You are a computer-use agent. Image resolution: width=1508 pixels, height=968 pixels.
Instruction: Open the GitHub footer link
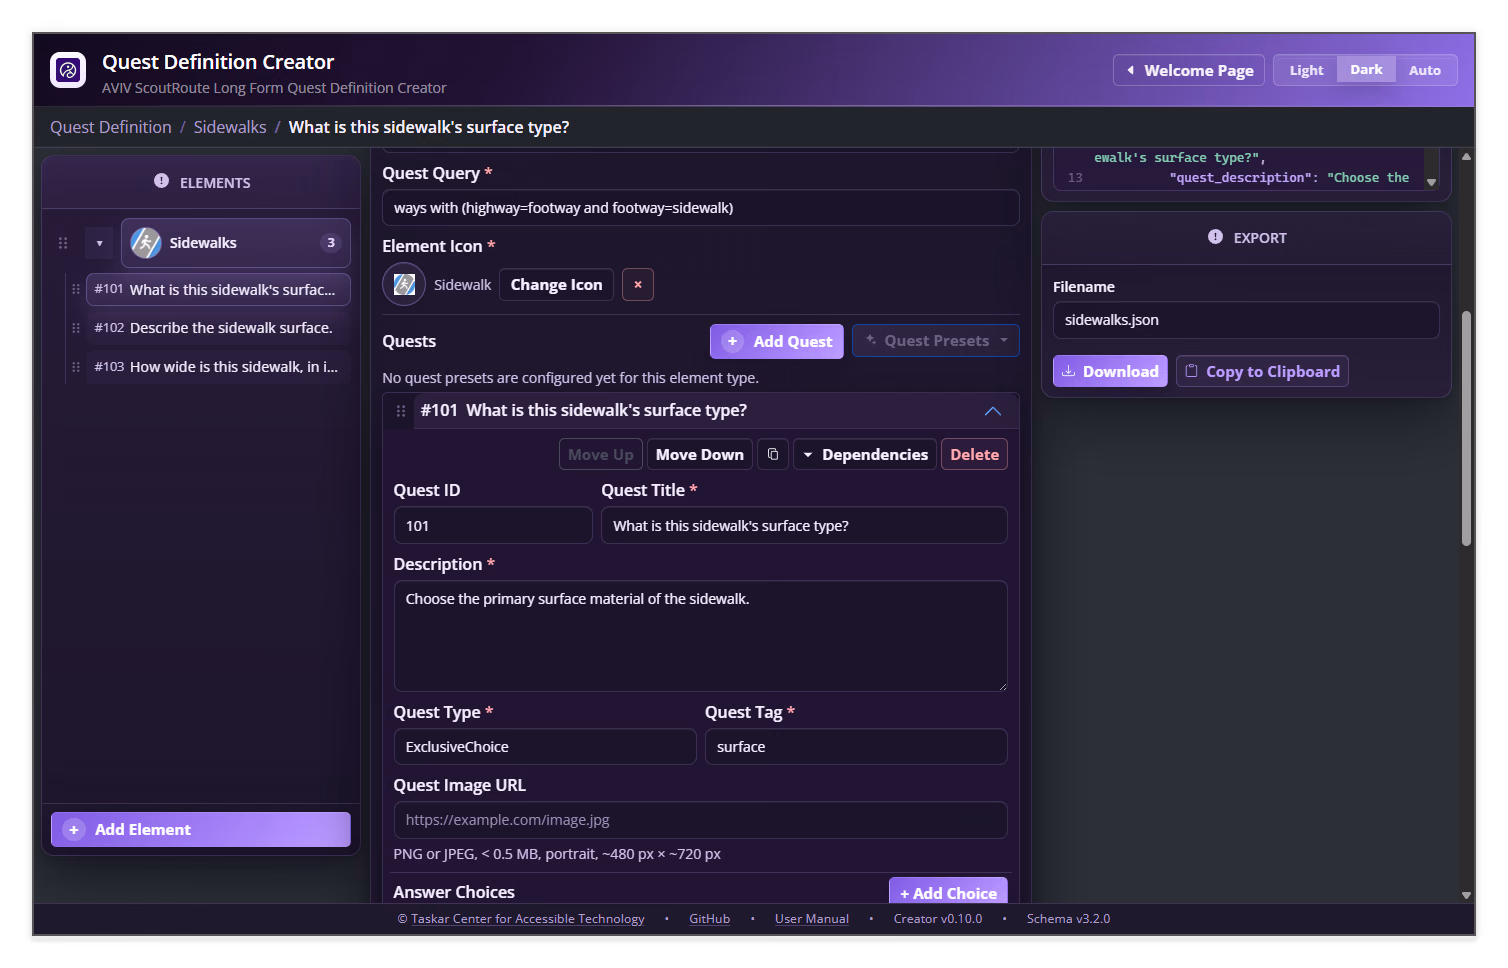(709, 919)
